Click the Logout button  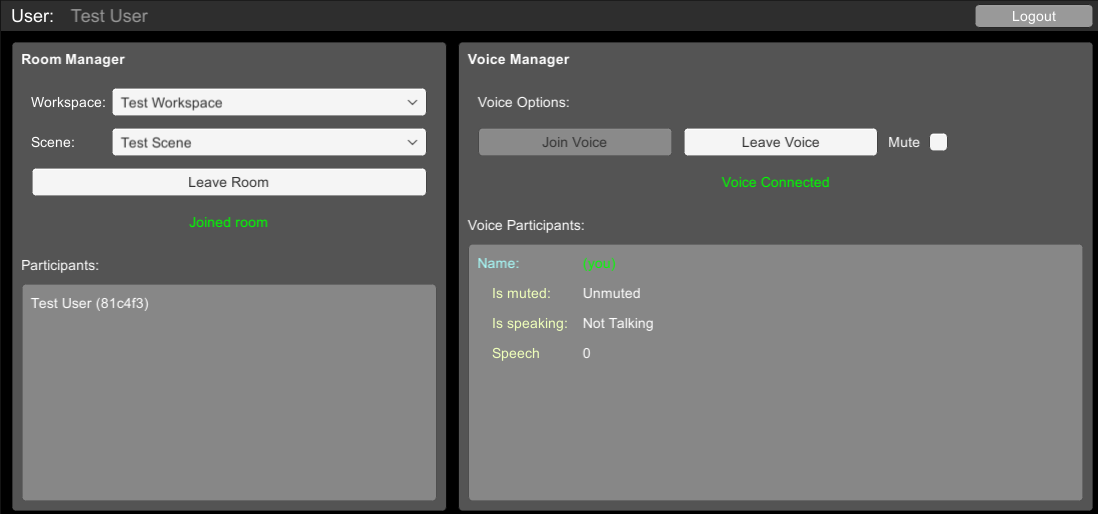(1033, 16)
